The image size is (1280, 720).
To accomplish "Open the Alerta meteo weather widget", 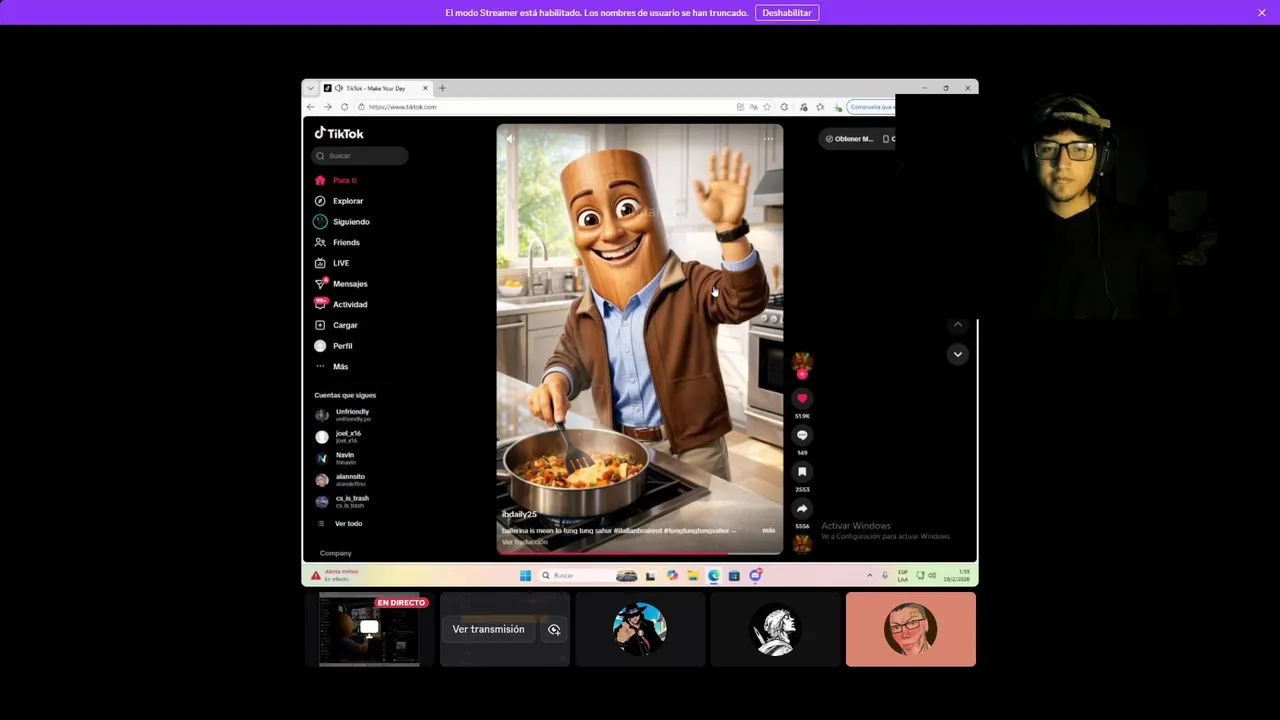I will pos(335,576).
